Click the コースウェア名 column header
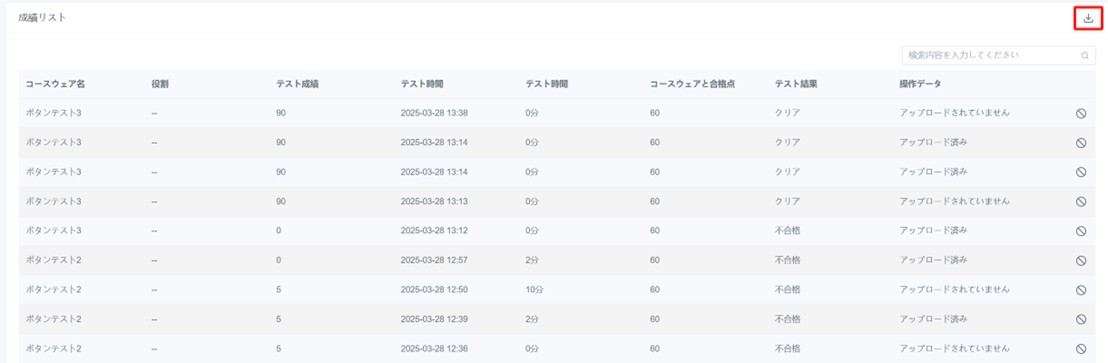This screenshot has height=363, width=1108. point(55,83)
